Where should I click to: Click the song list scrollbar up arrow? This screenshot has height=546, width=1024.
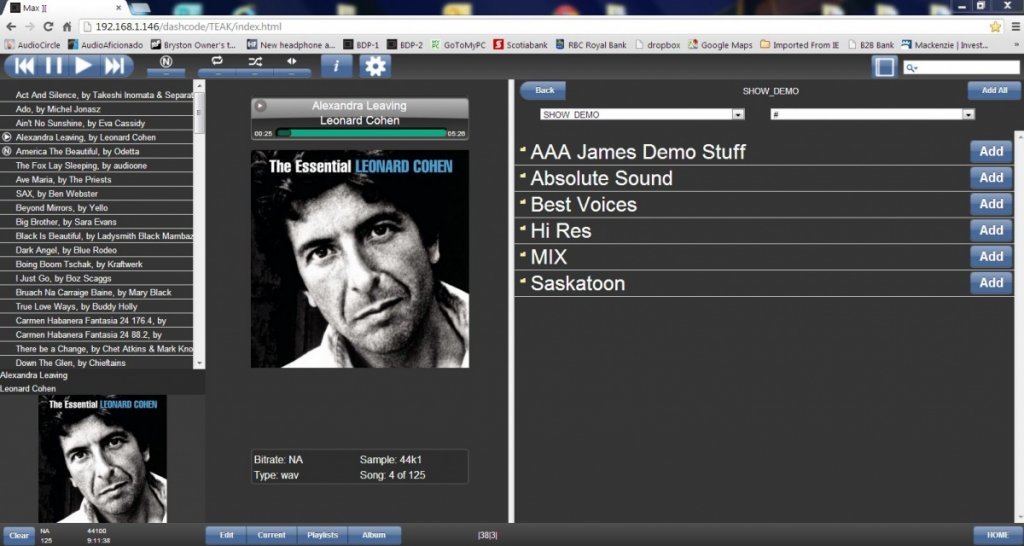pos(199,86)
